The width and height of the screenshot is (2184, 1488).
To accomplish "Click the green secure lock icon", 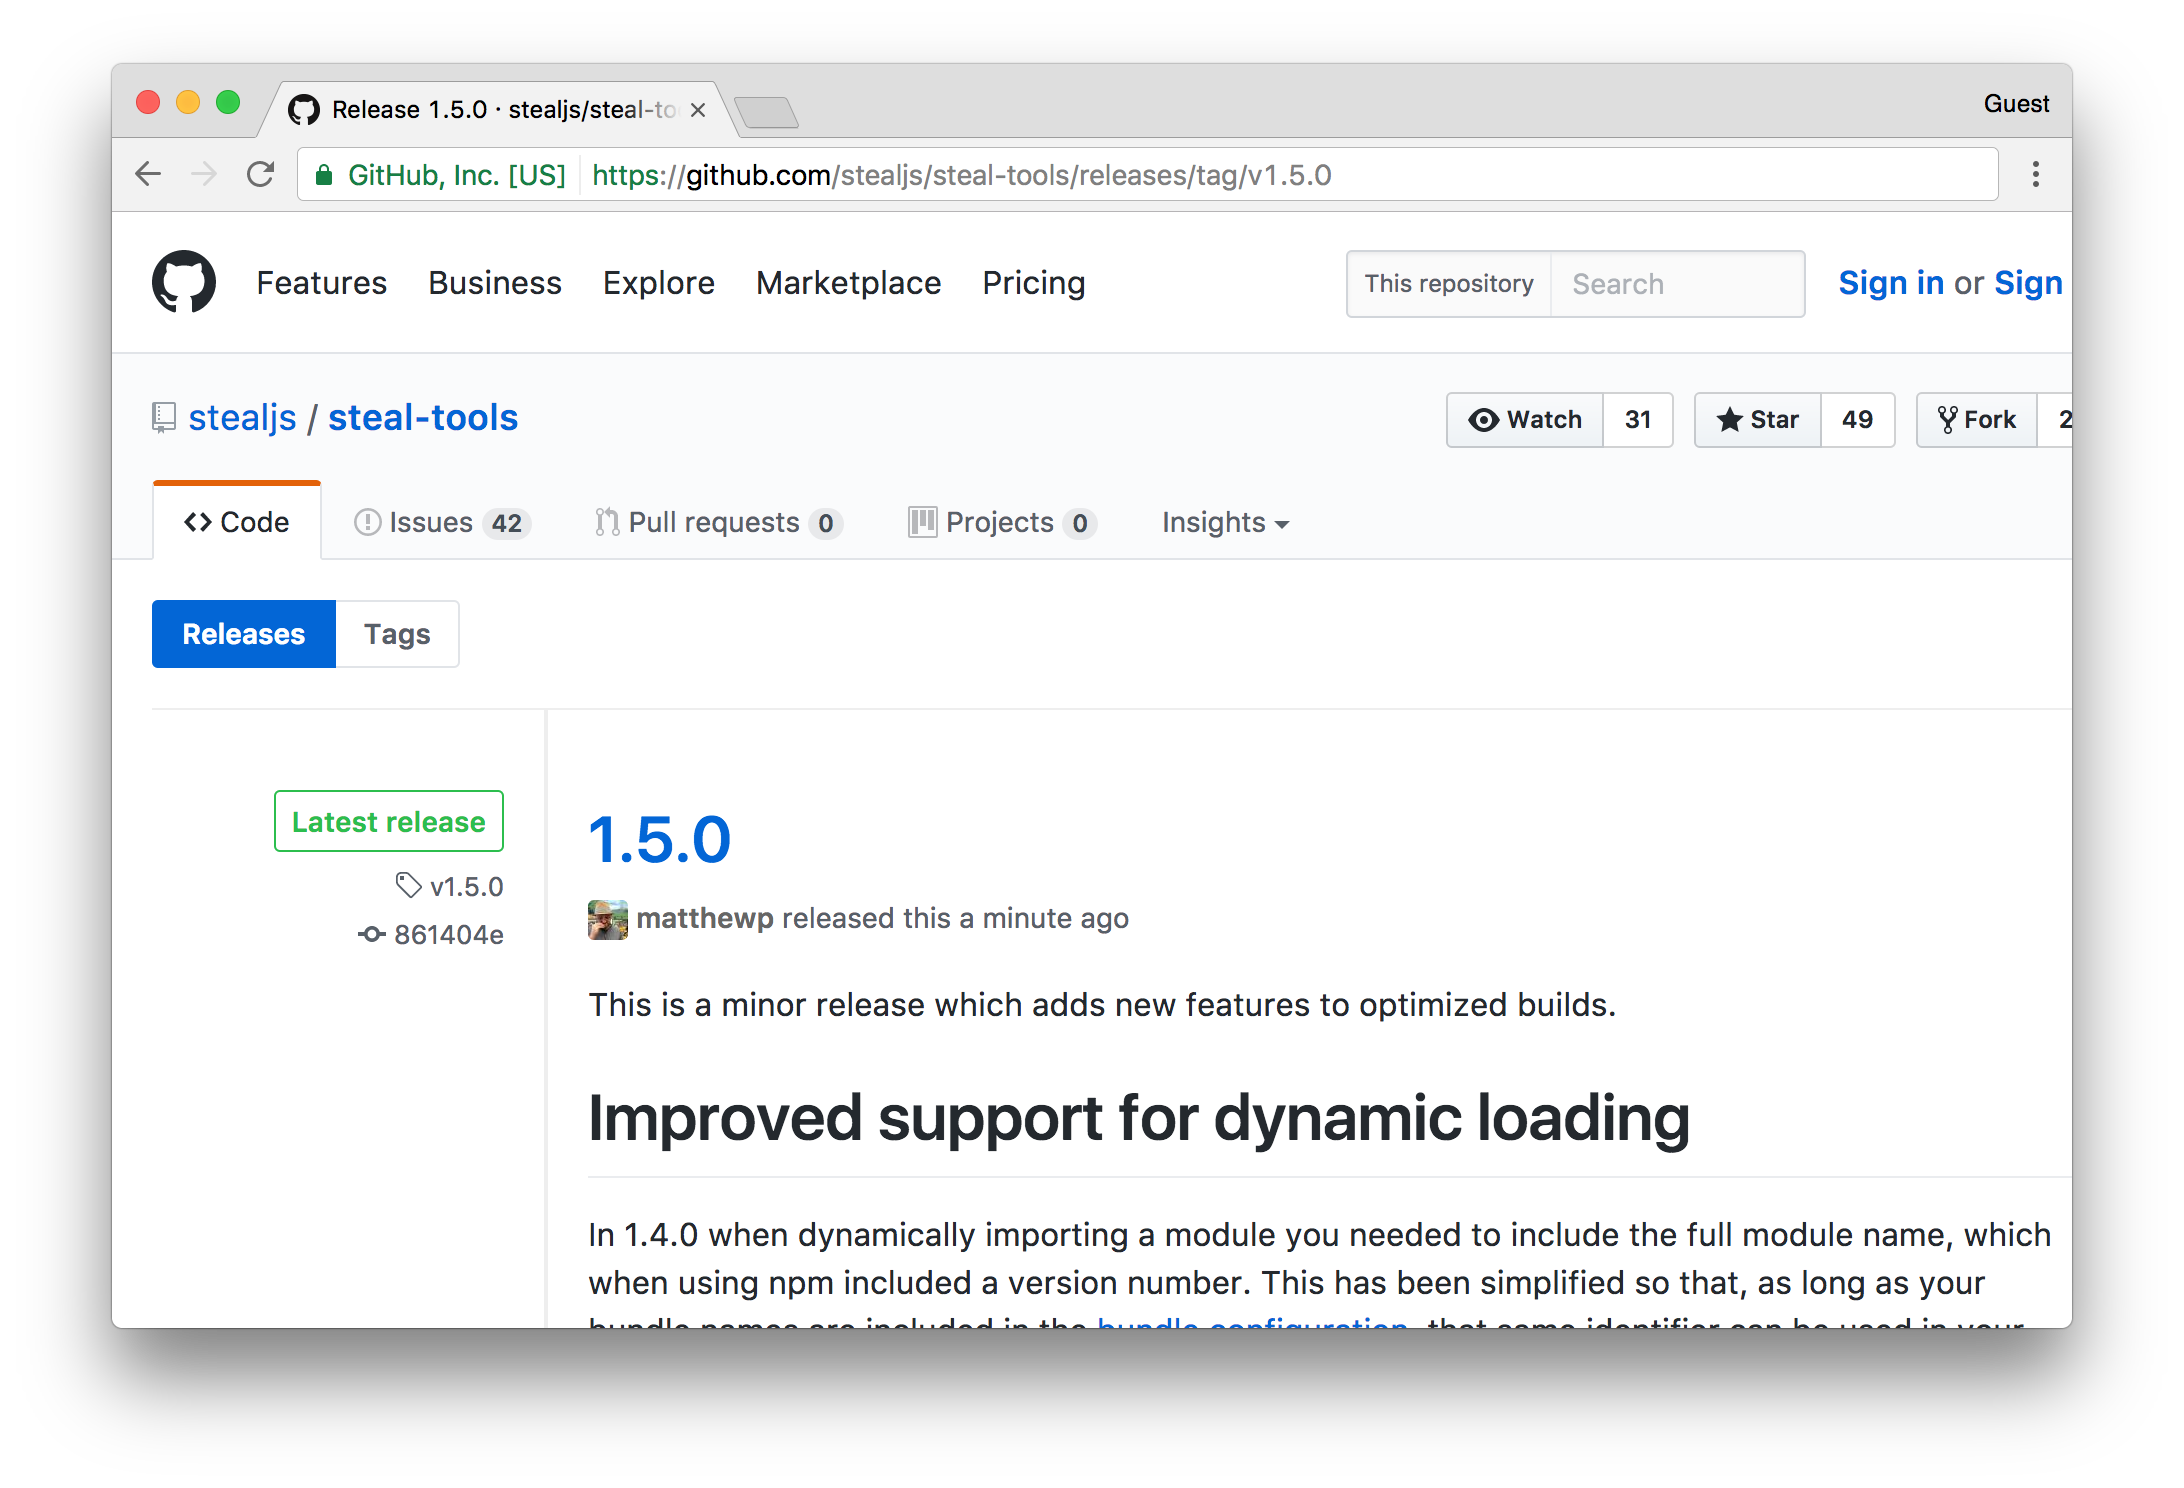I will 324,176.
